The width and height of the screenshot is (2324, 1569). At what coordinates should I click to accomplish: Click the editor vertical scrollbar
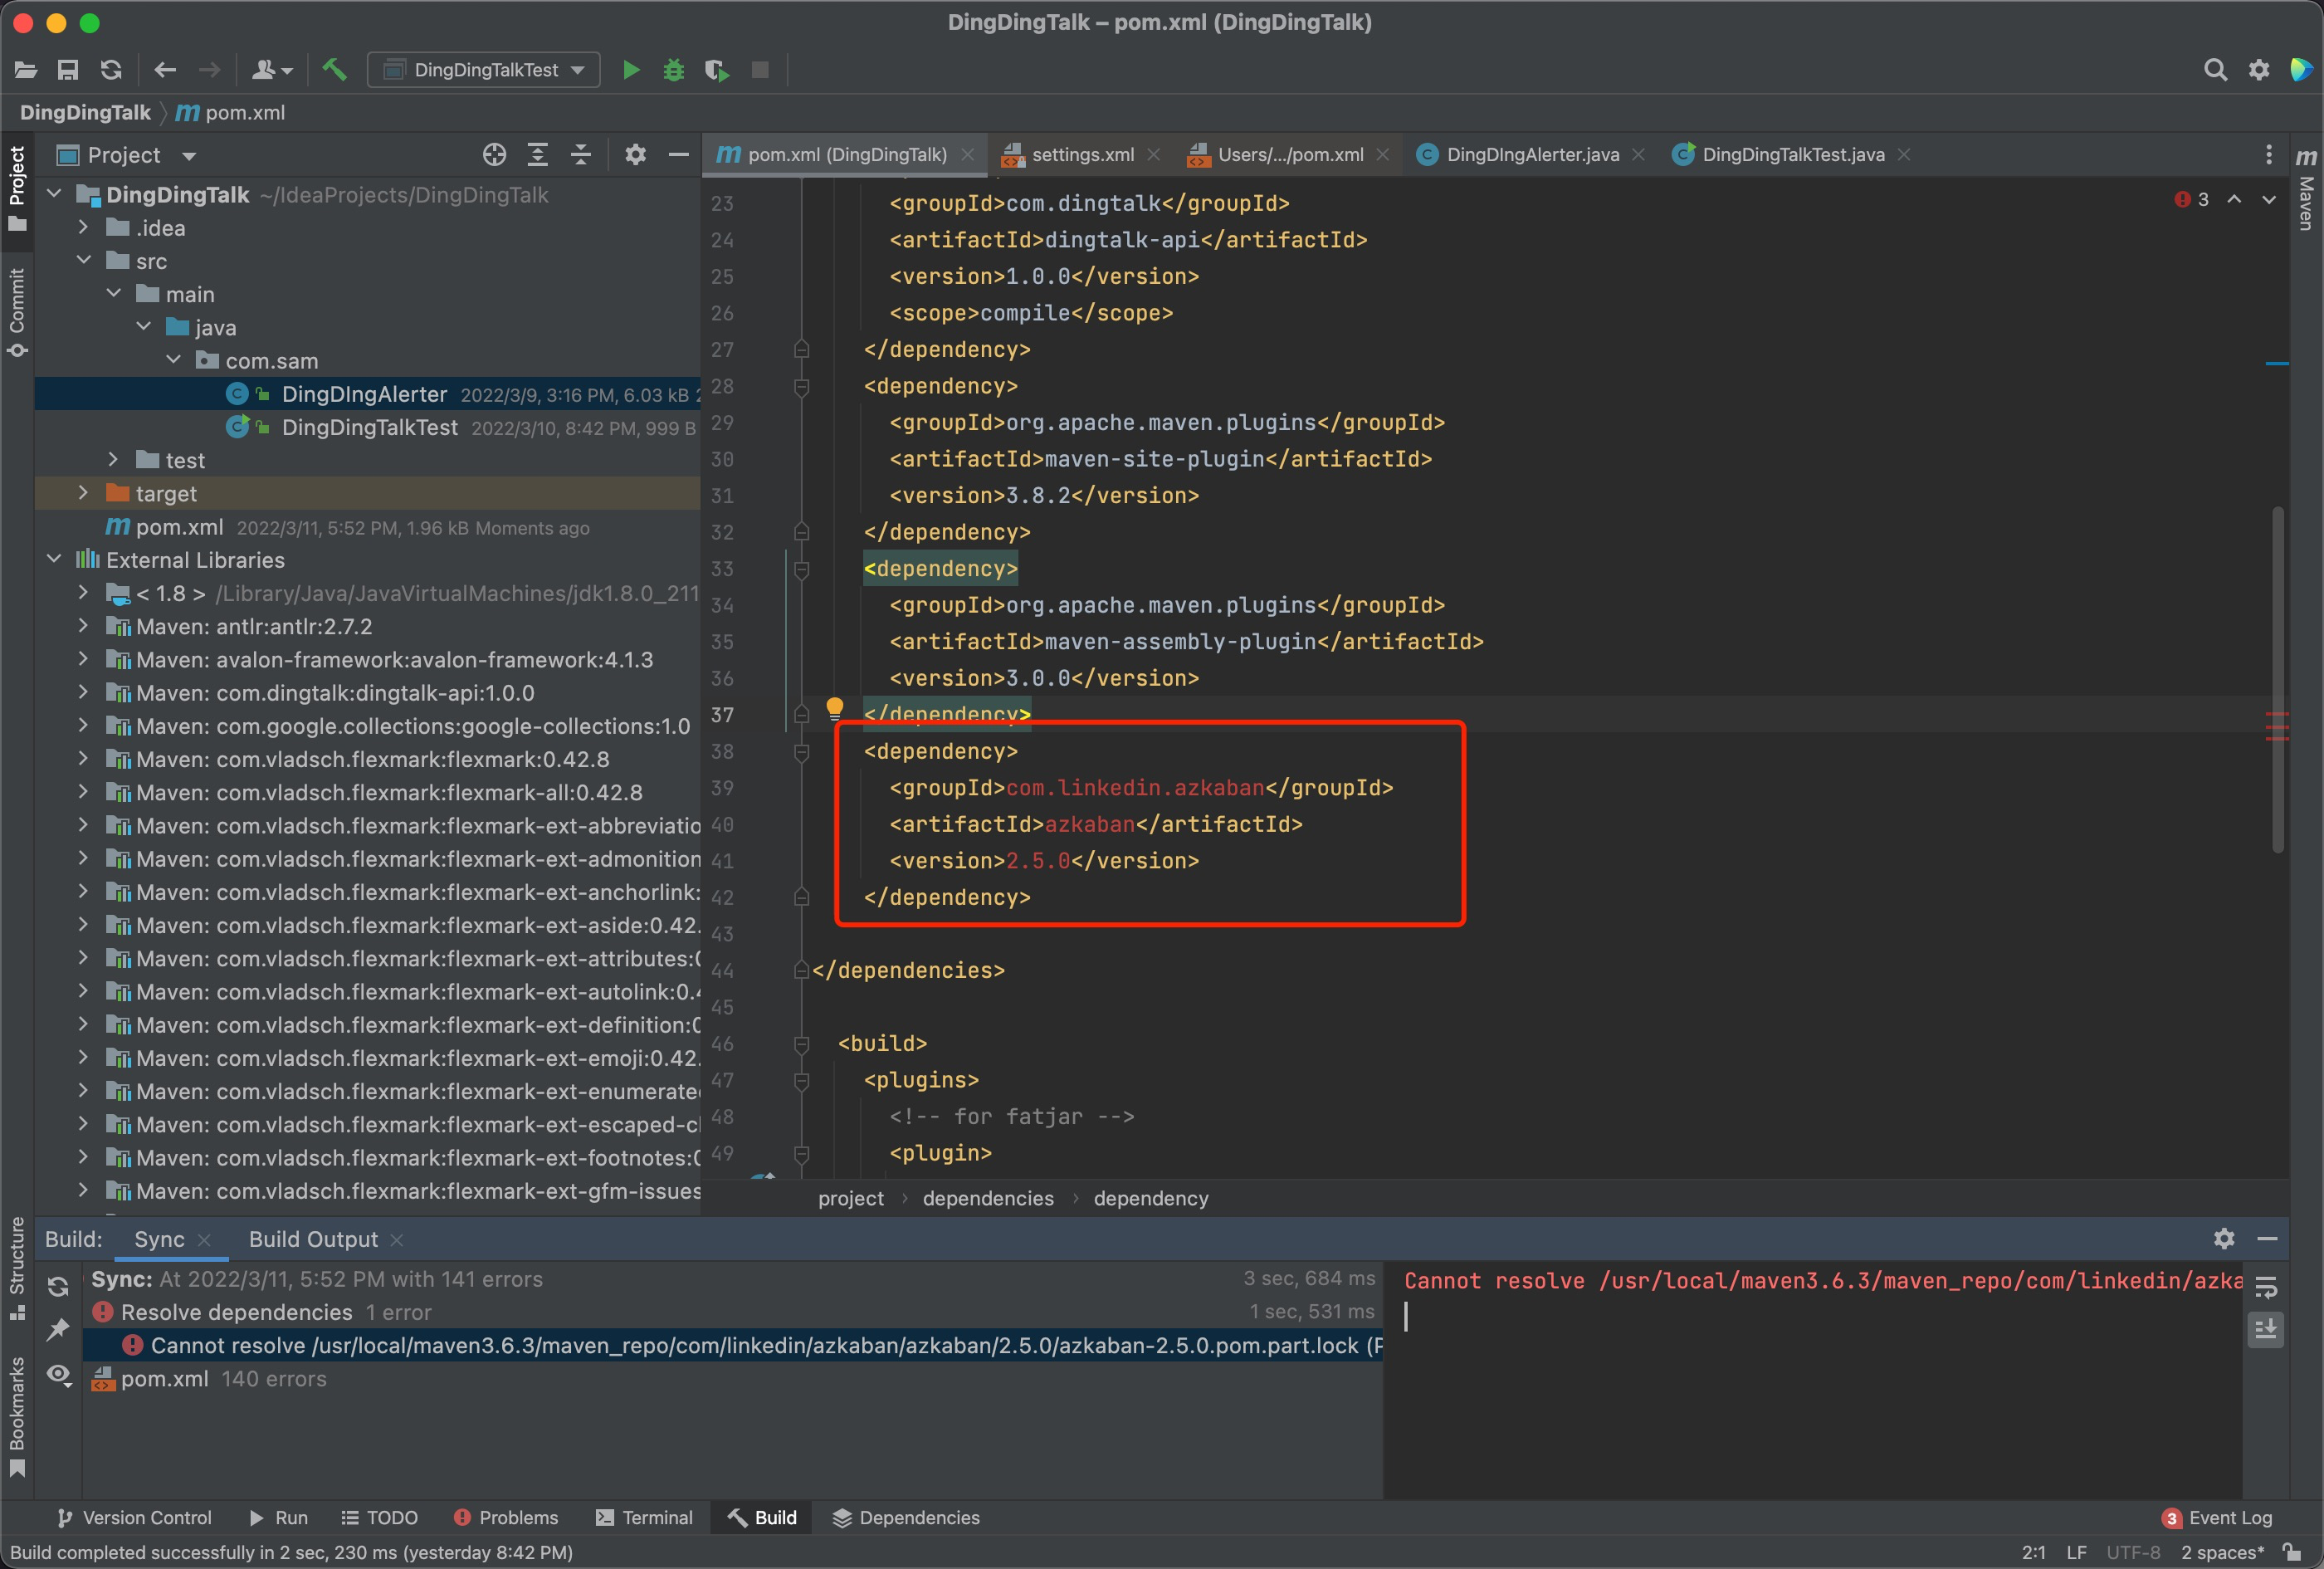pyautogui.click(x=2278, y=680)
